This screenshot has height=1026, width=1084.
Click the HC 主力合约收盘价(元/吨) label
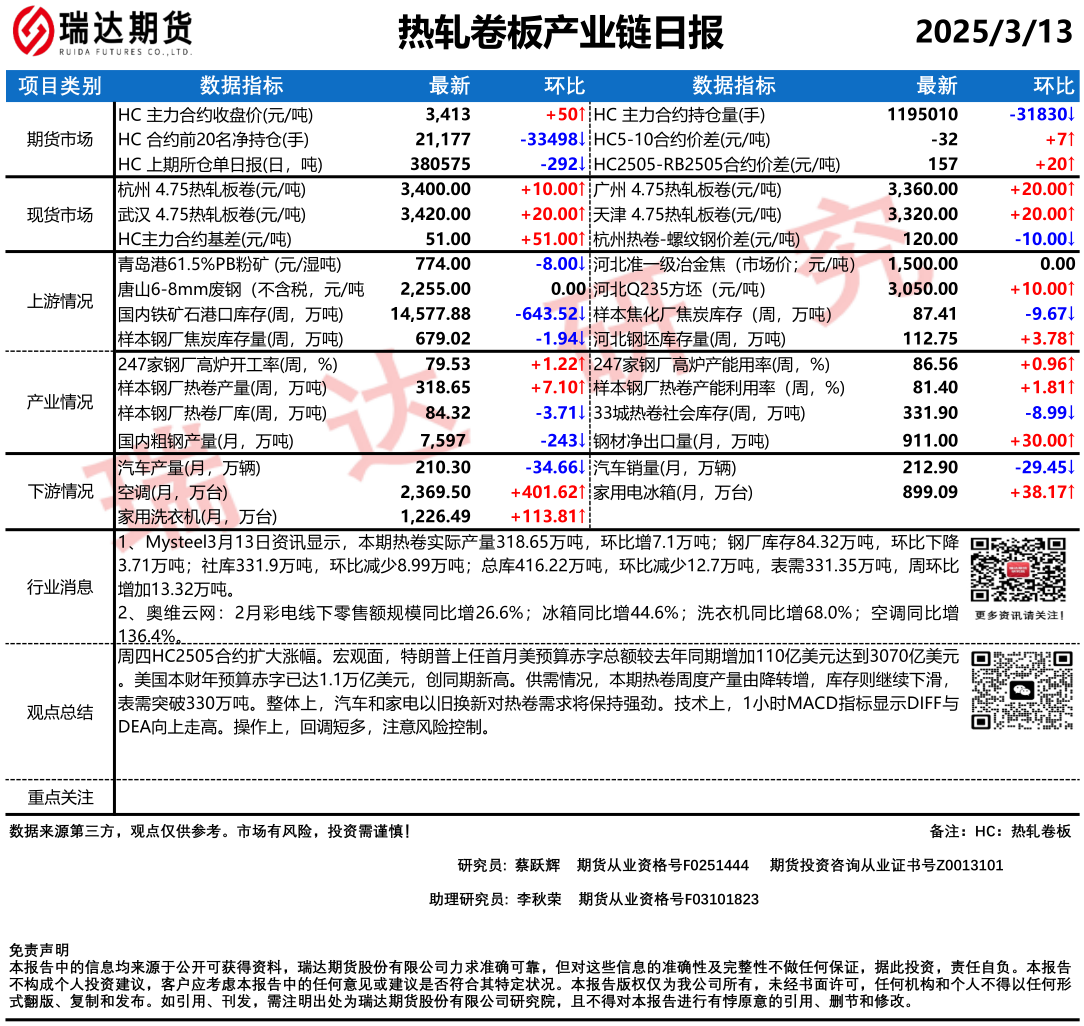pos(215,115)
